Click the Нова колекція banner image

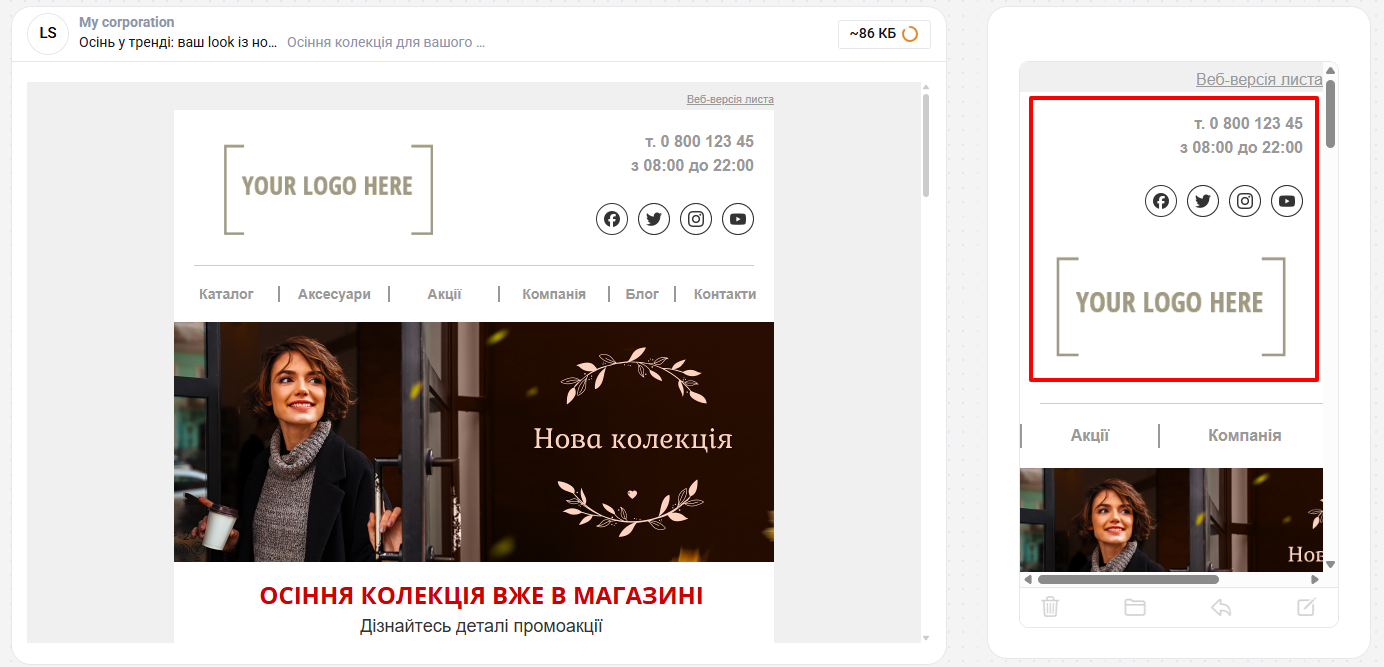(x=474, y=442)
